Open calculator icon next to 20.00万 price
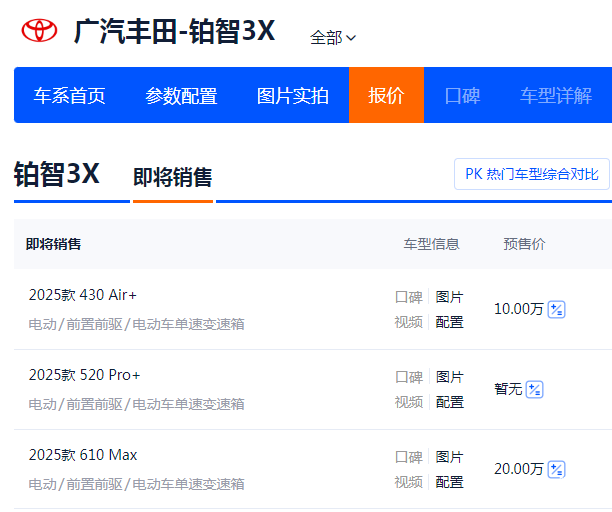 (x=557, y=469)
